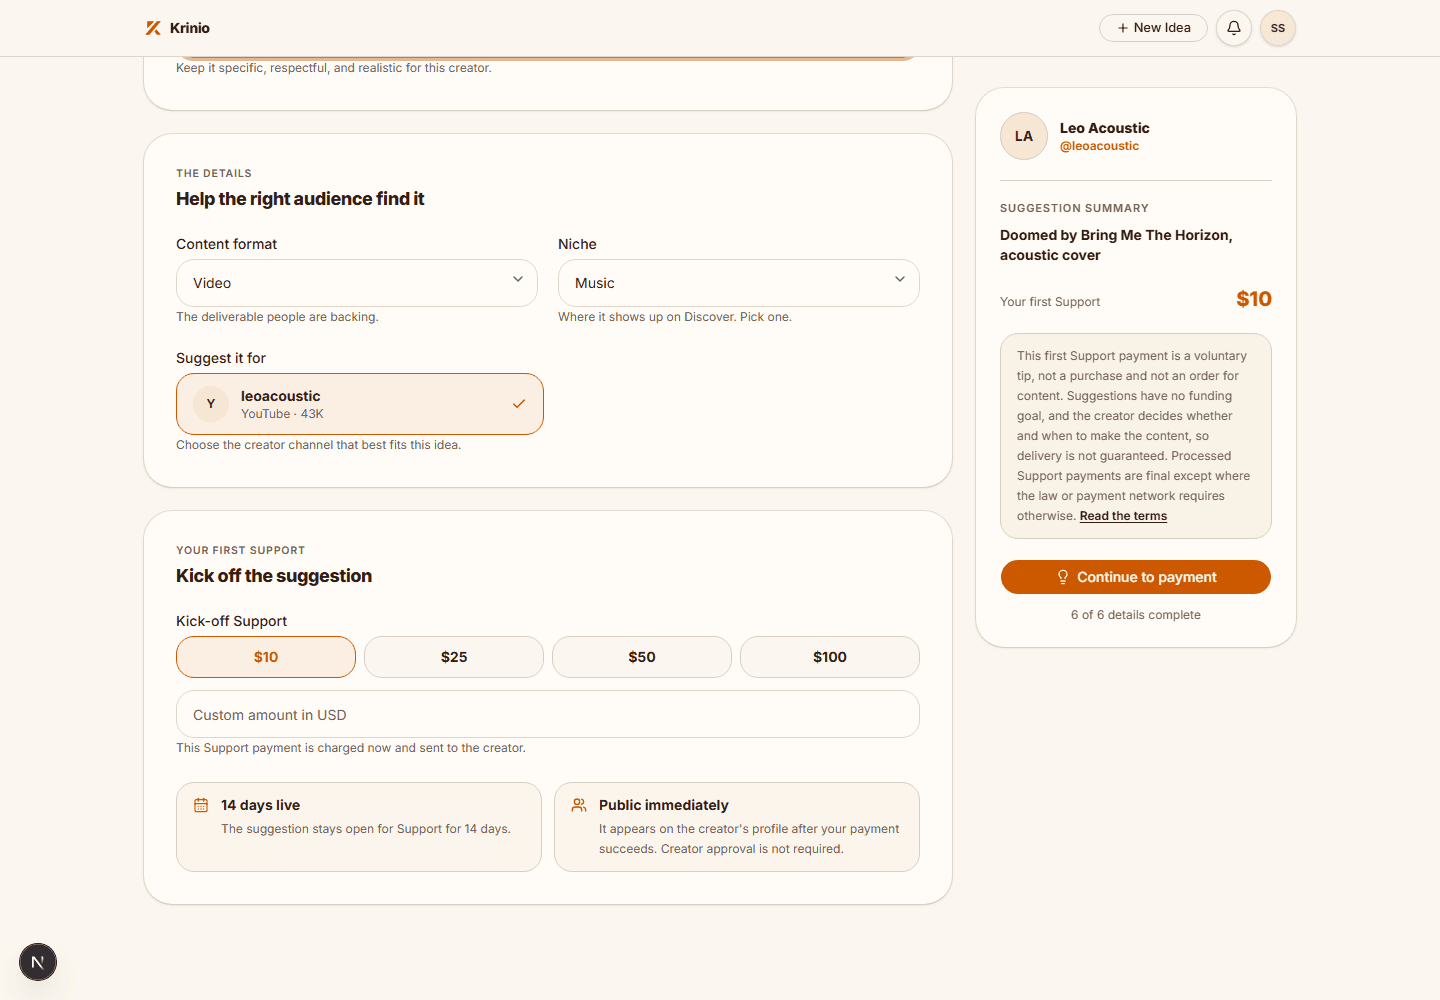
Task: Click '6 of 6 details complete' text
Action: [1136, 615]
